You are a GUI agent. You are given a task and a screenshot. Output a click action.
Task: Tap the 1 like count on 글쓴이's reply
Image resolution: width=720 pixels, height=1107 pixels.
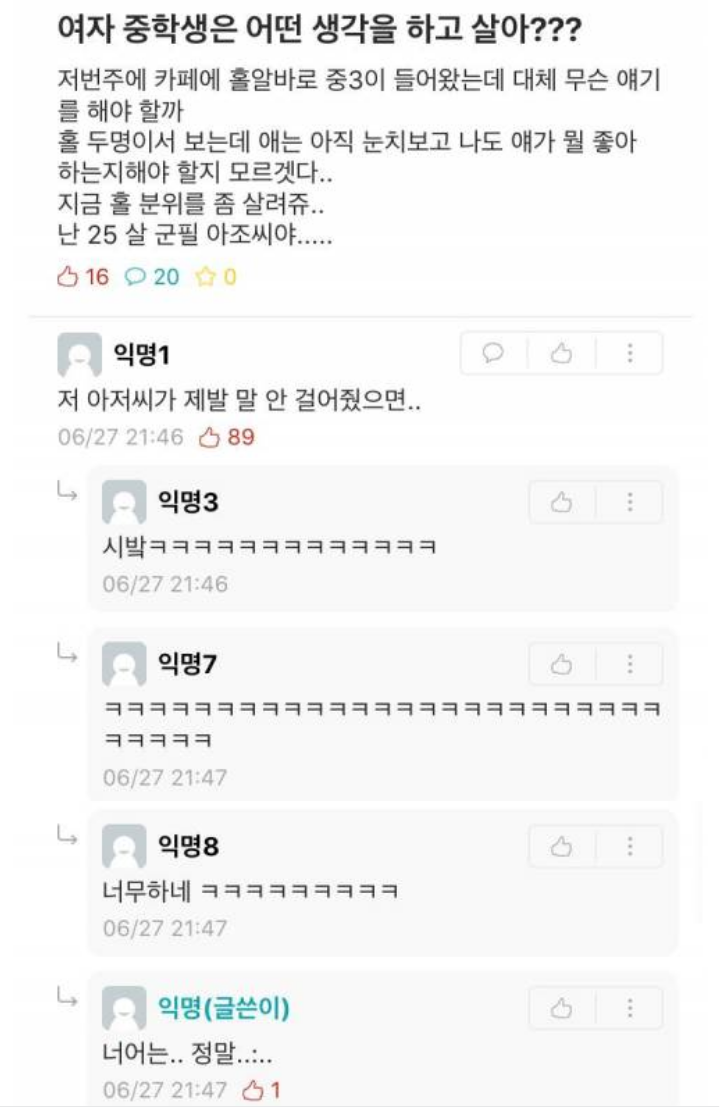click(x=262, y=1090)
